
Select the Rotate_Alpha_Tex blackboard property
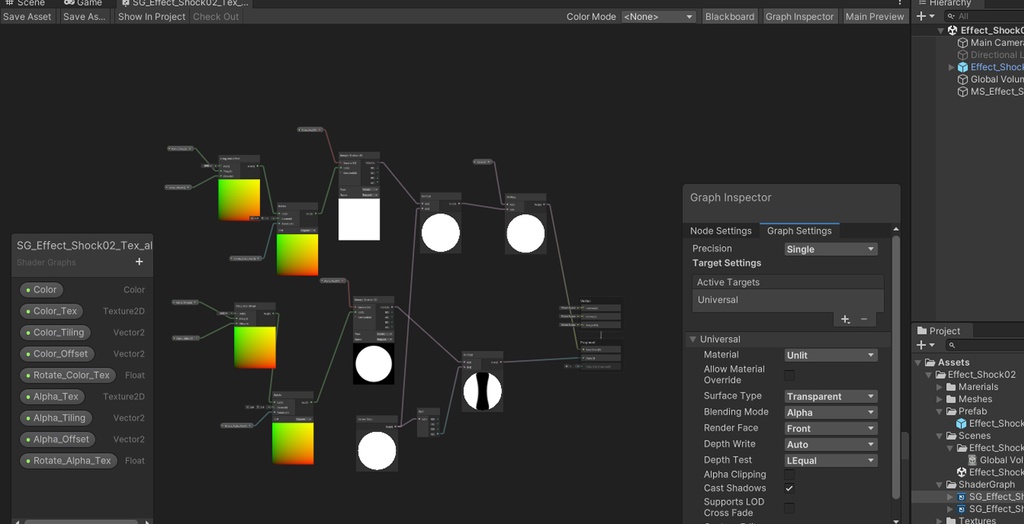click(69, 461)
